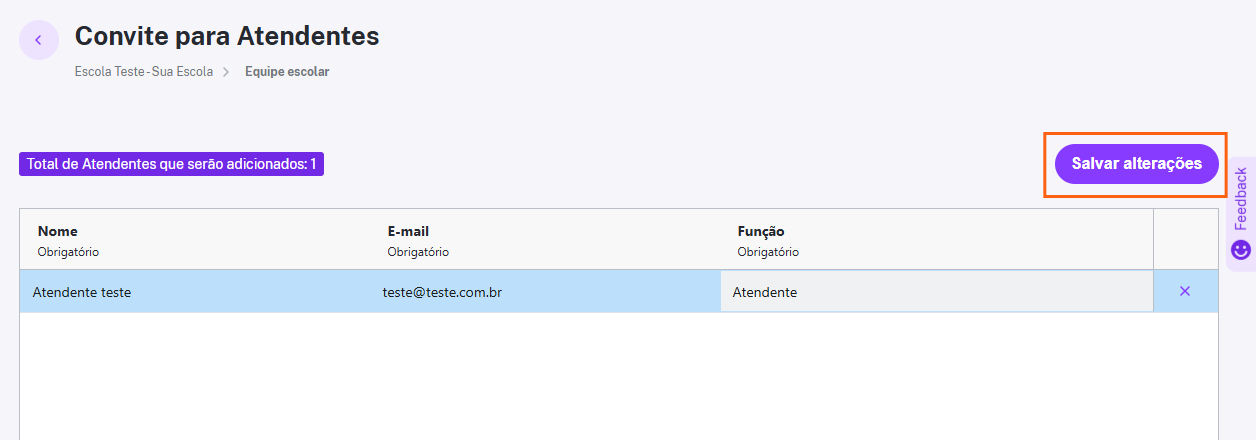
Task: Click the empty table area below row
Action: [x=619, y=376]
